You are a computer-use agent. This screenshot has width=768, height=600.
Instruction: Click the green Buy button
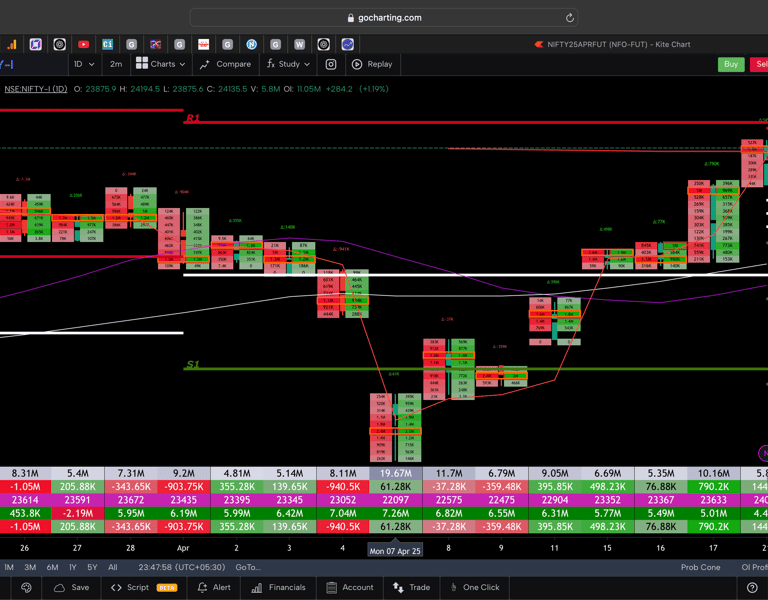pyautogui.click(x=731, y=64)
